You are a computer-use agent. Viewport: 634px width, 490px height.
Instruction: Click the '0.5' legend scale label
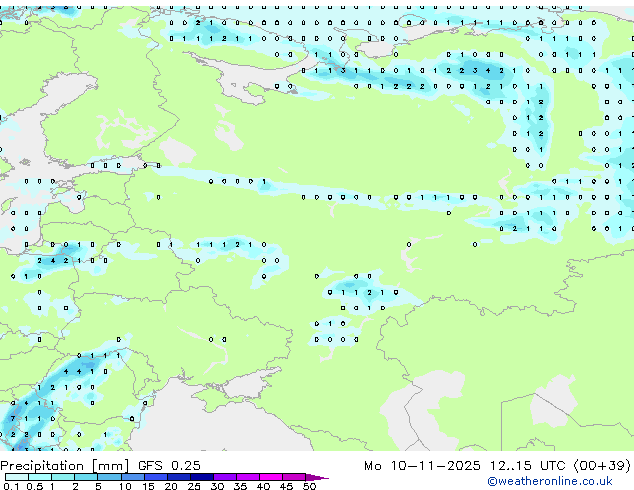[35, 486]
